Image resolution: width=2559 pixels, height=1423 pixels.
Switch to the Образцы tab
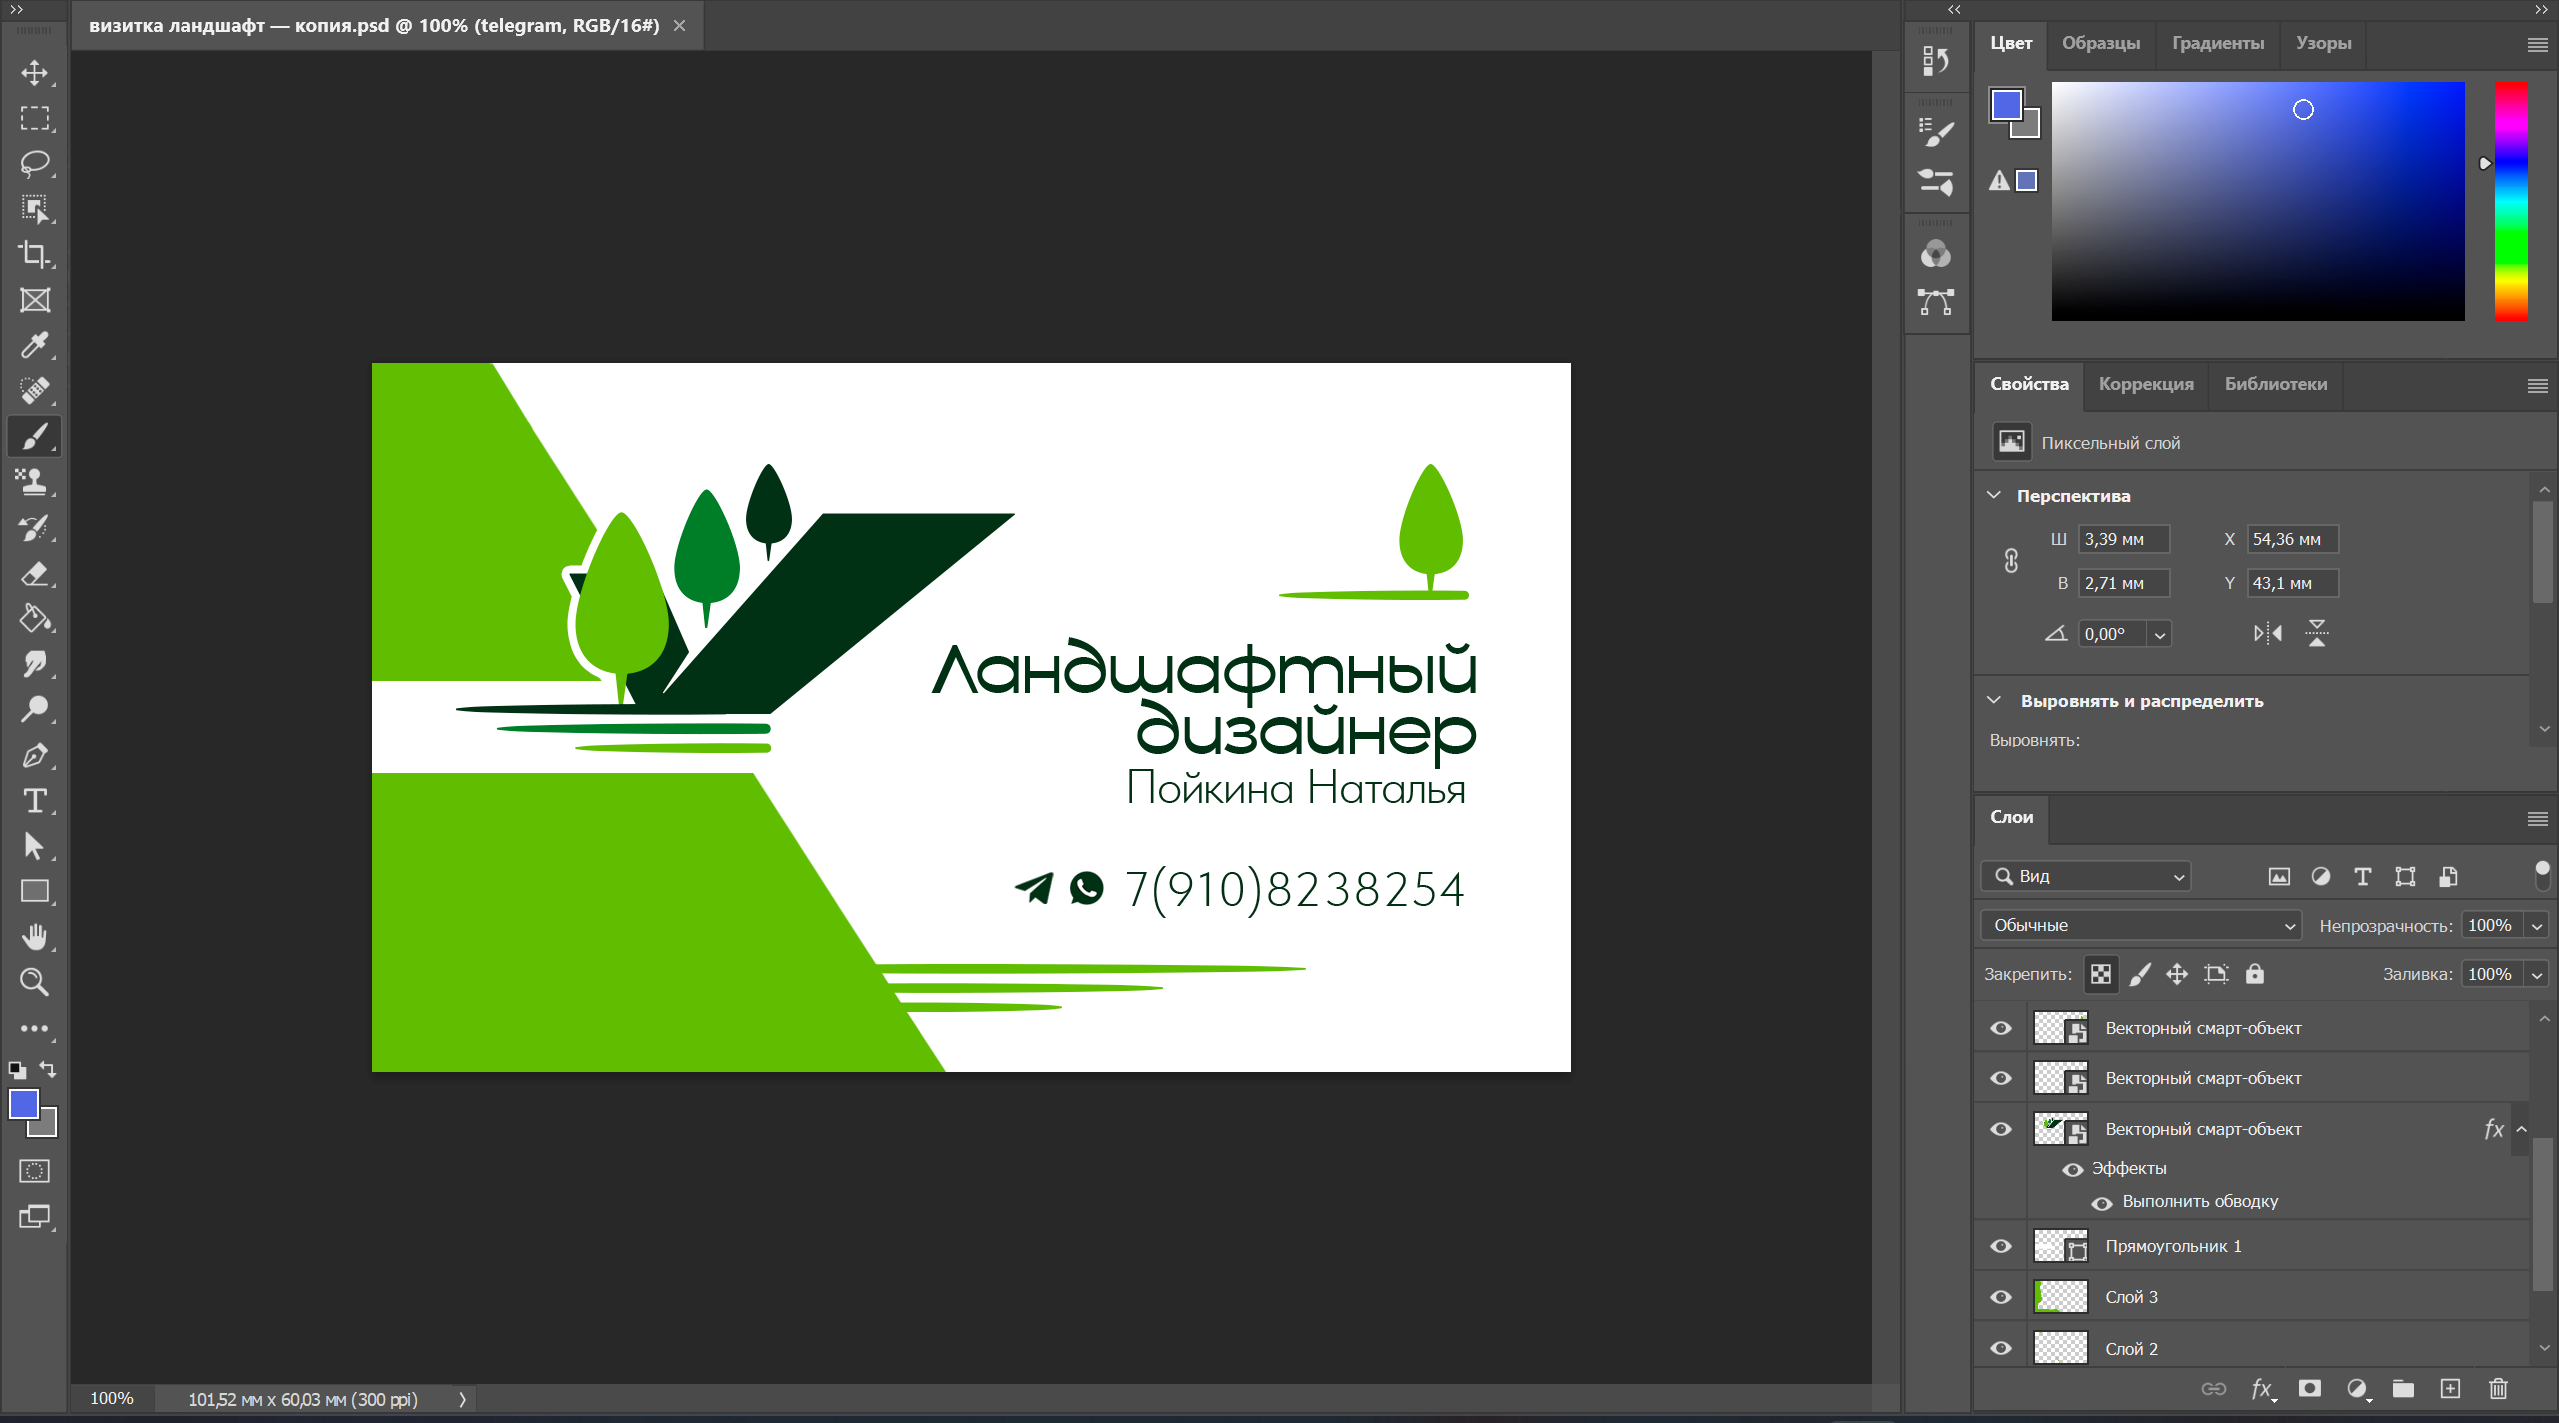click(2100, 43)
